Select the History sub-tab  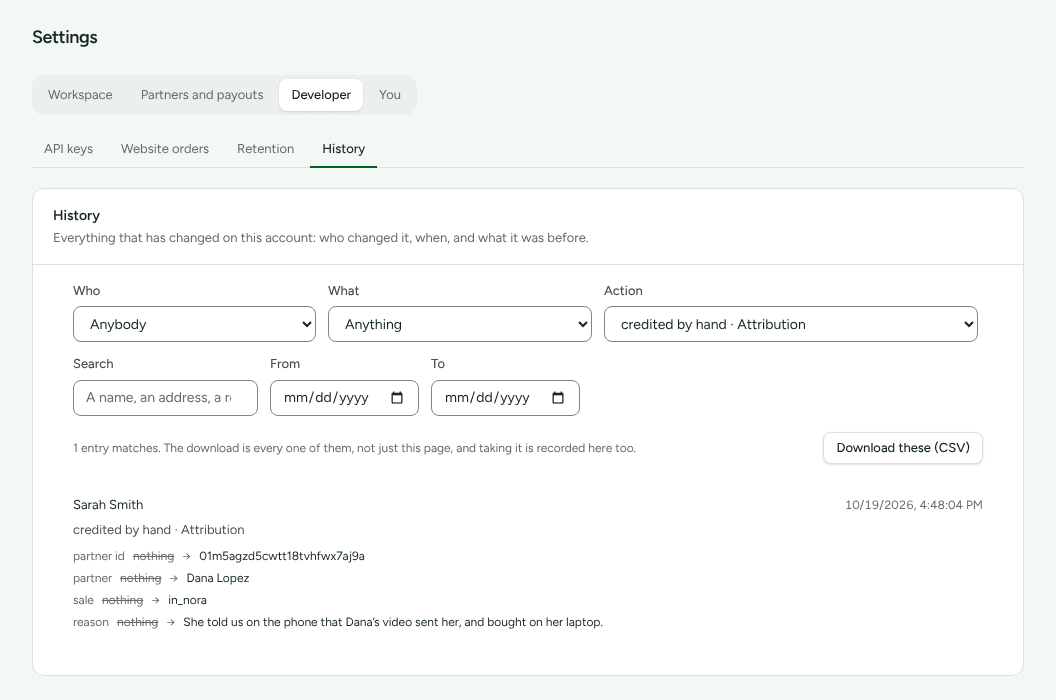343,149
